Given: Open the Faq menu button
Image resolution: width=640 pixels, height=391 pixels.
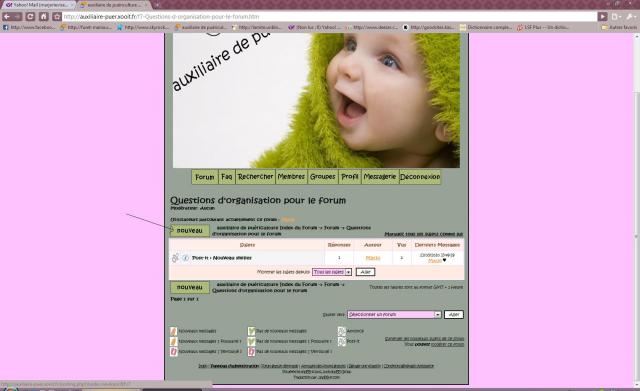Looking at the screenshot, I should click(x=227, y=177).
